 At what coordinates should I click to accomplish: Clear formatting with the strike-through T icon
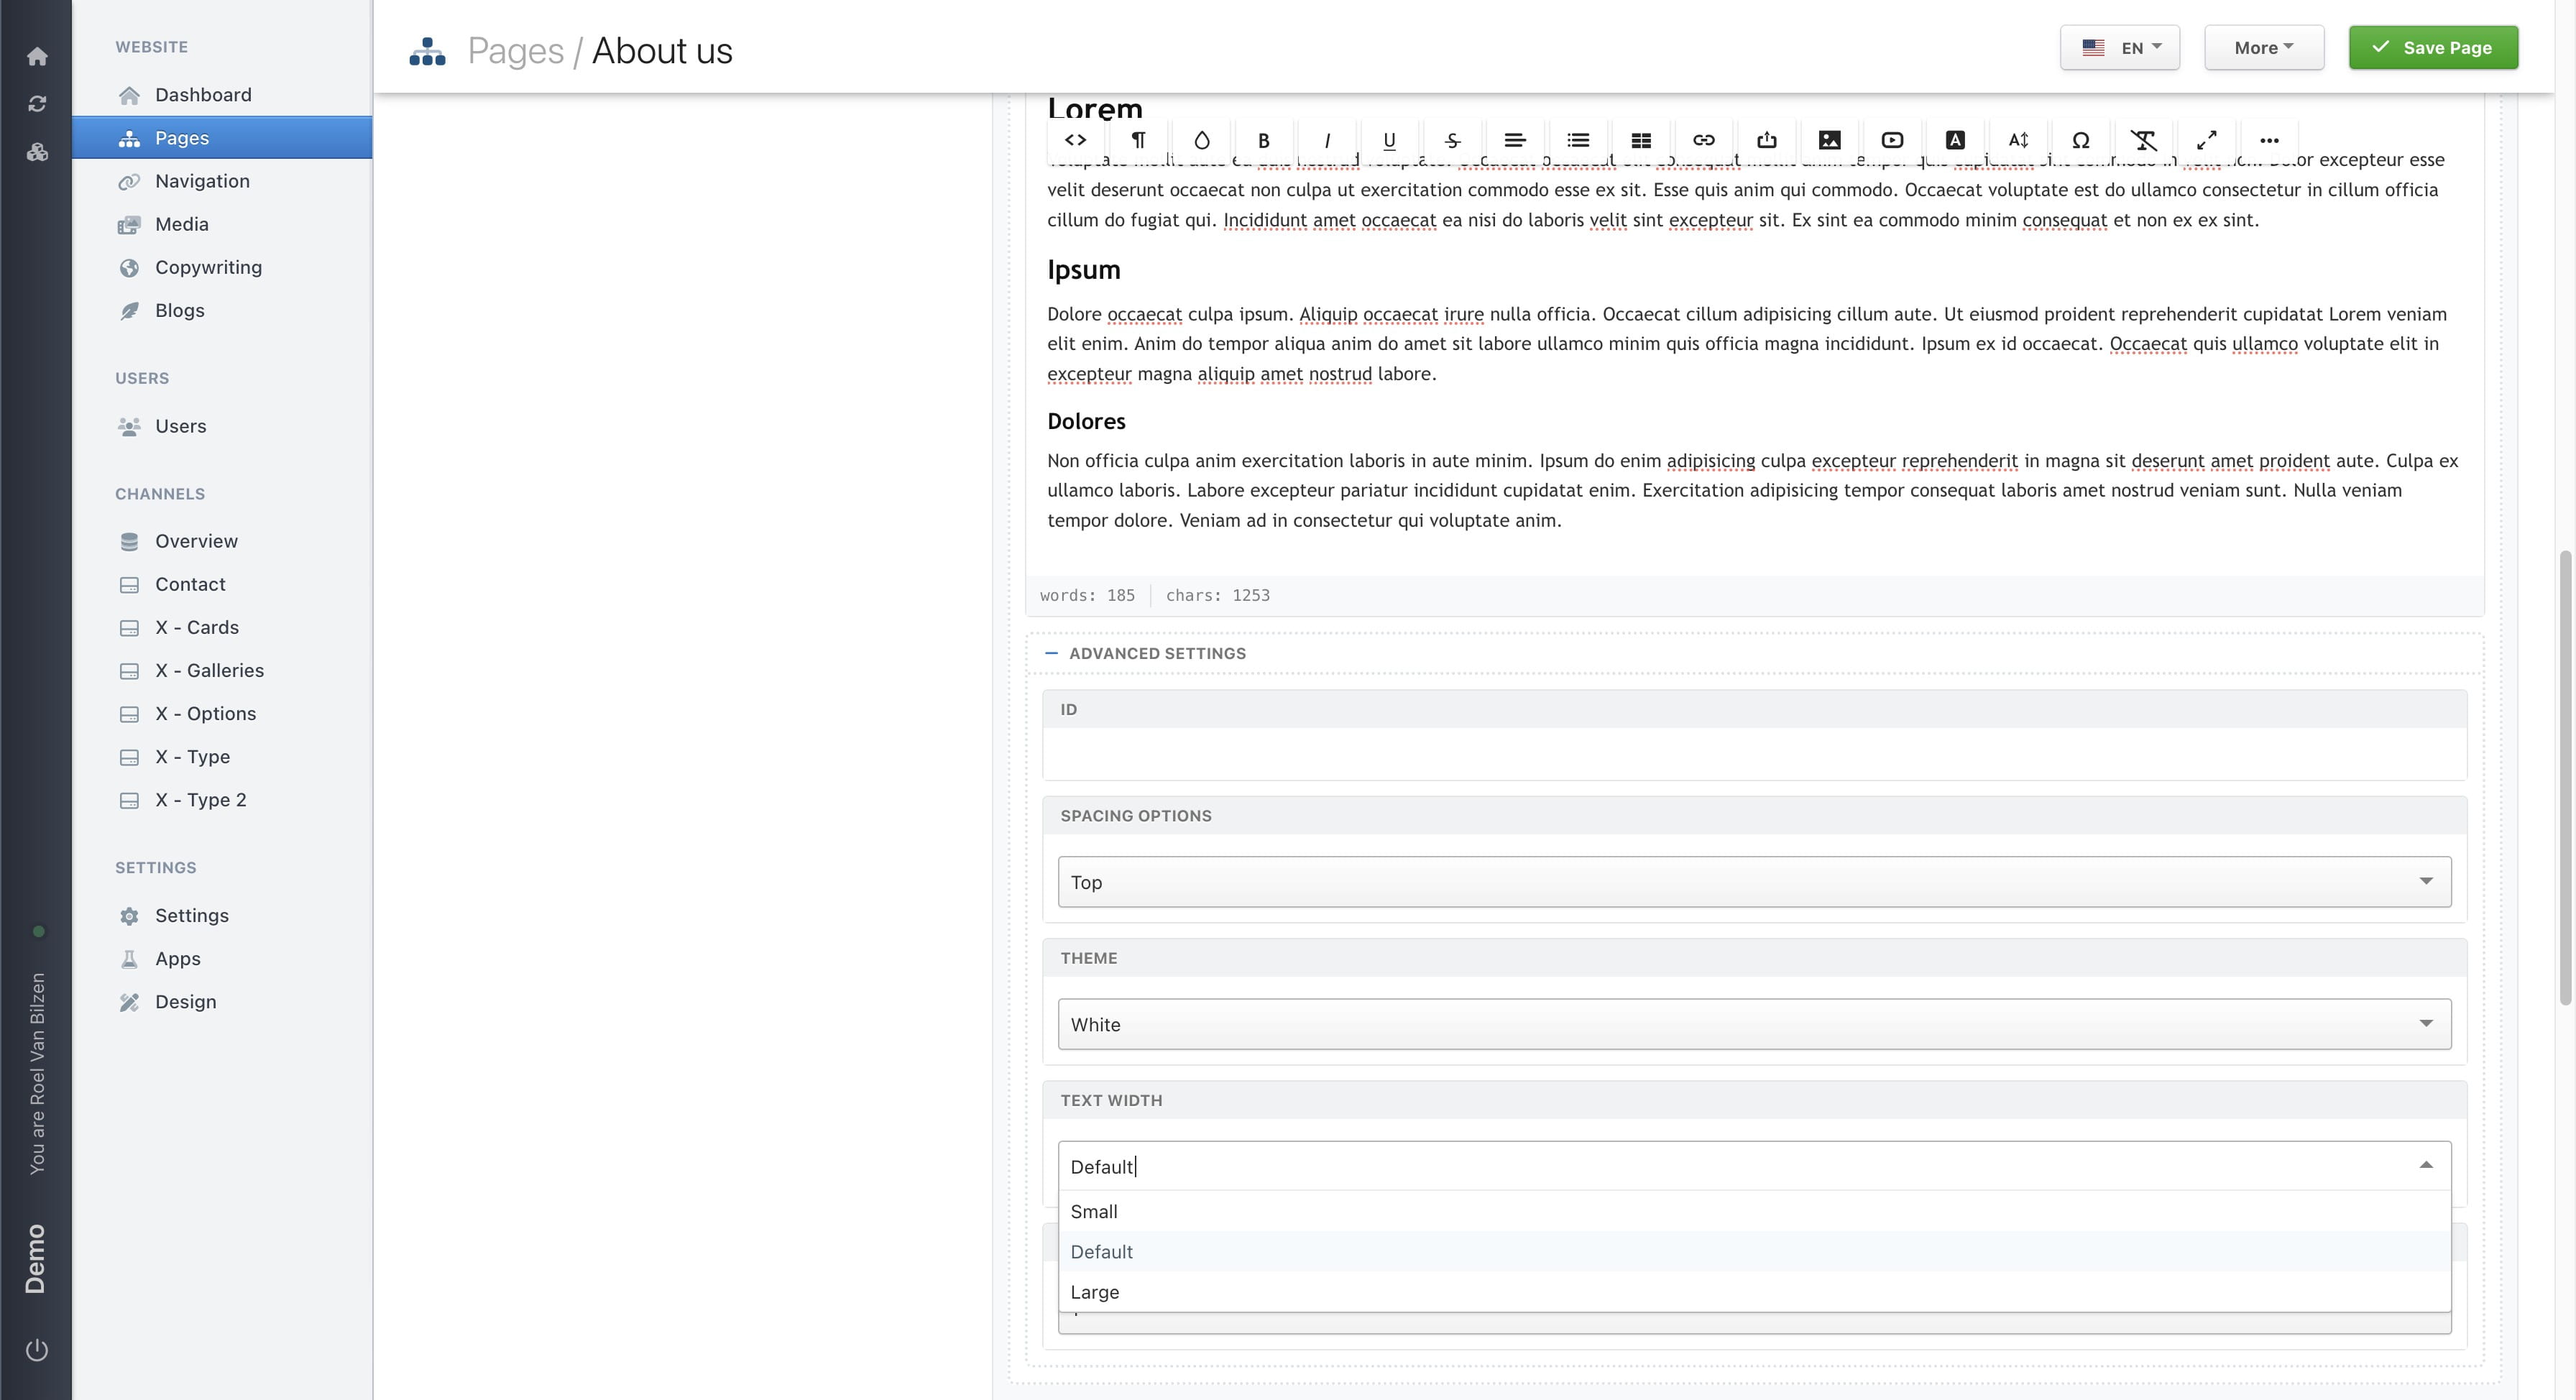tap(2144, 140)
